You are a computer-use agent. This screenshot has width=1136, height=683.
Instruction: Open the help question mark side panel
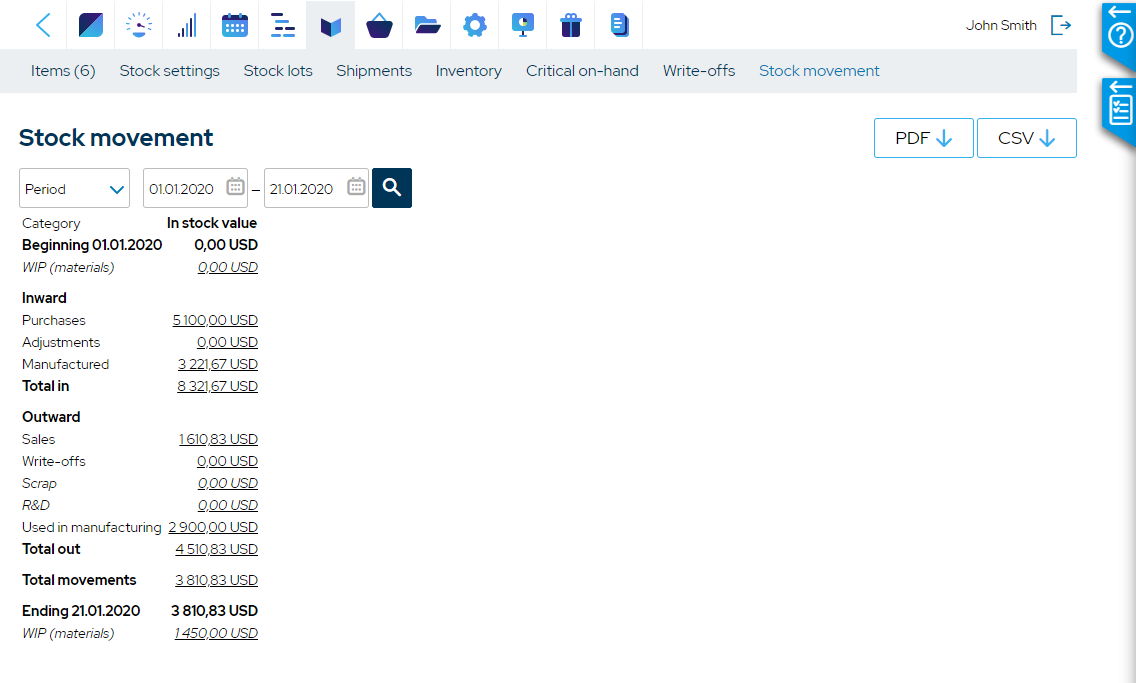(x=1120, y=35)
